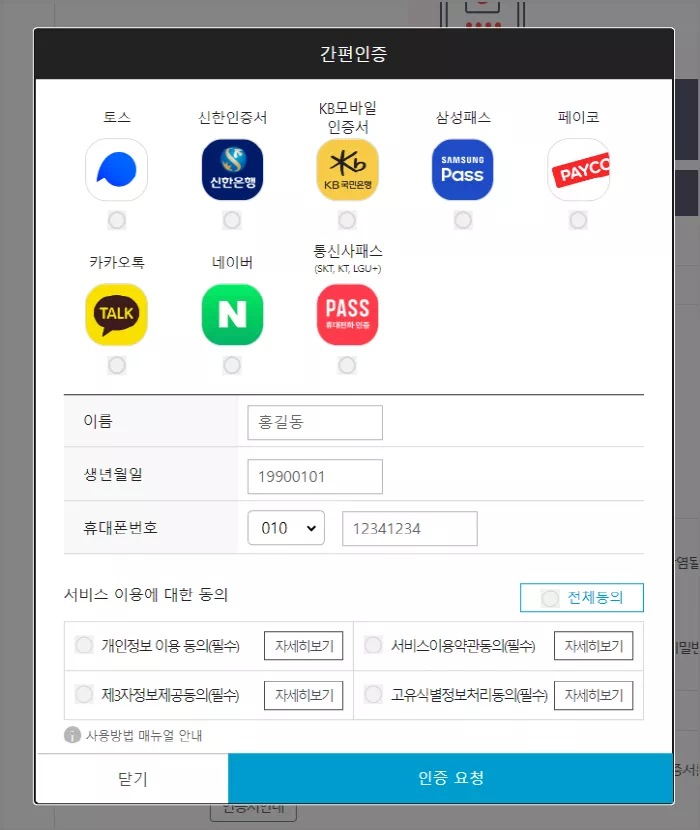The width and height of the screenshot is (700, 830).
Task: Select the radio button under 삼성패스
Action: tap(463, 220)
